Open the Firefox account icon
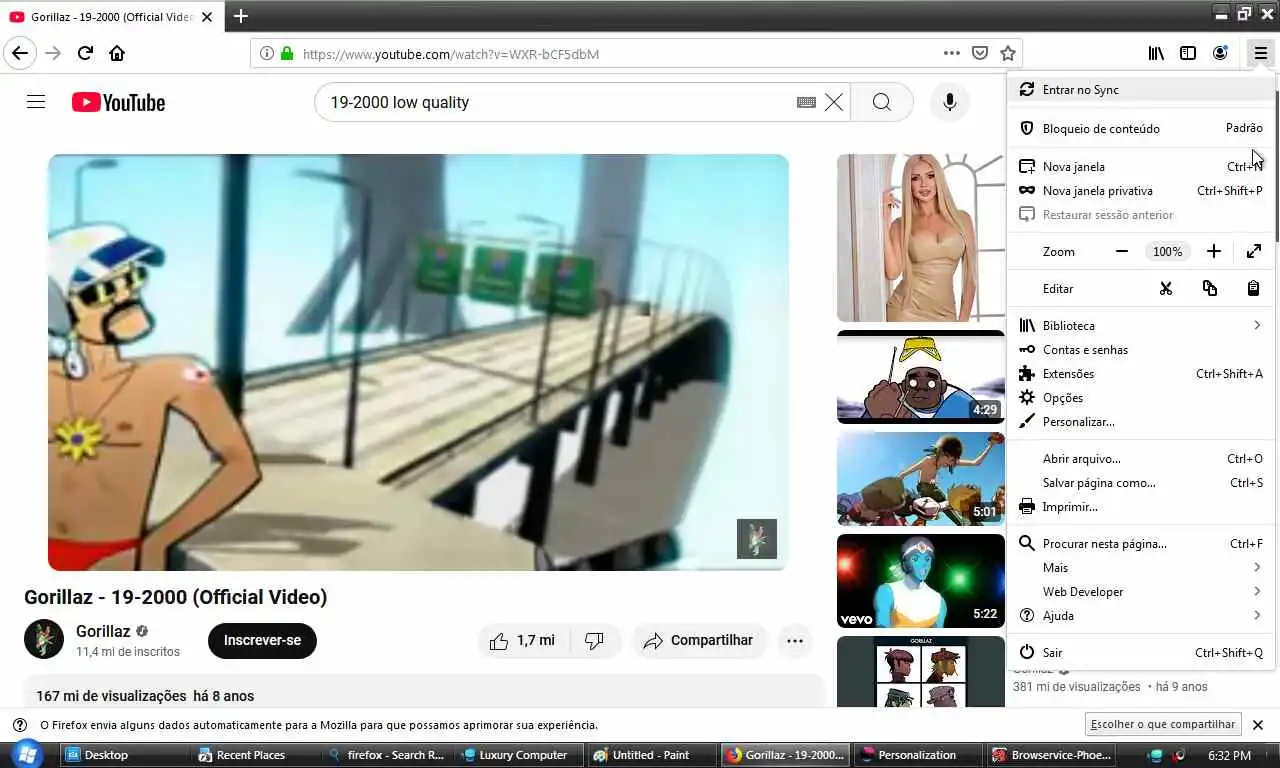1280x768 pixels. point(1220,53)
